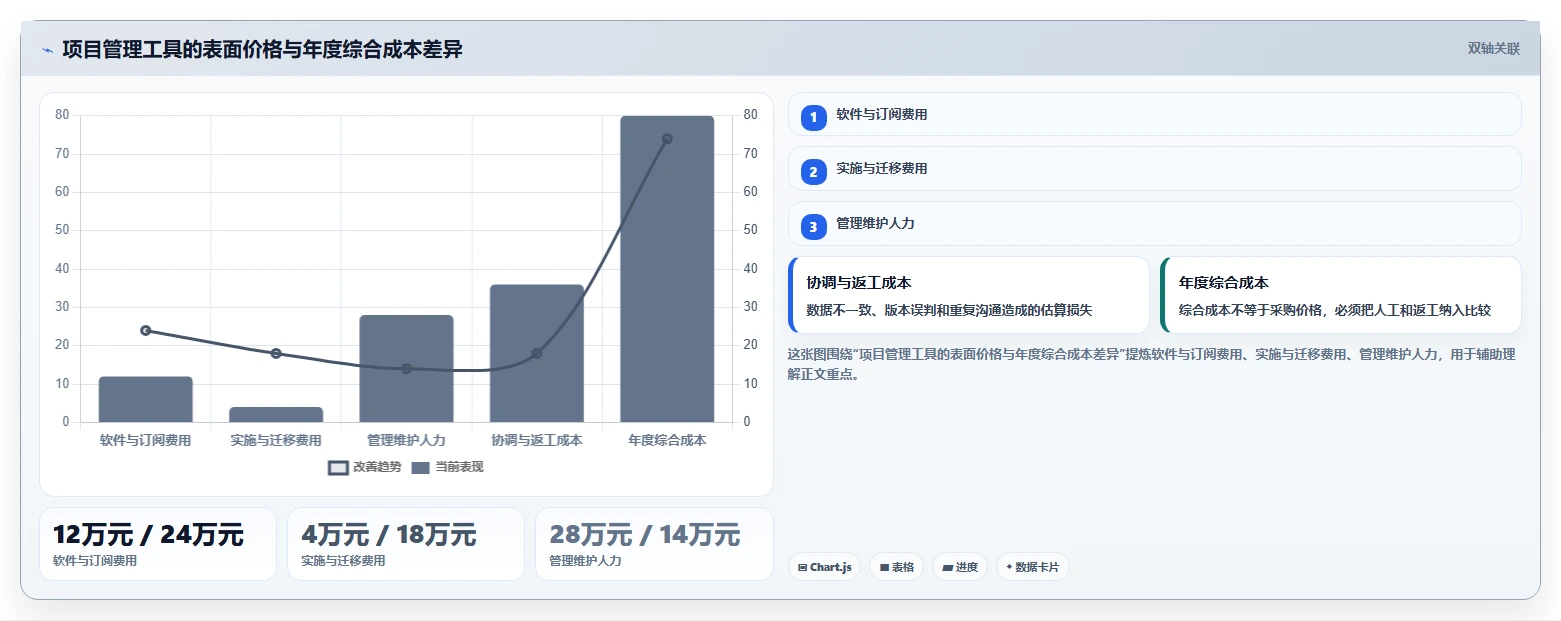This screenshot has height=621, width=1561.
Task: Click the 双轴关联 label in header
Action: point(1493,49)
